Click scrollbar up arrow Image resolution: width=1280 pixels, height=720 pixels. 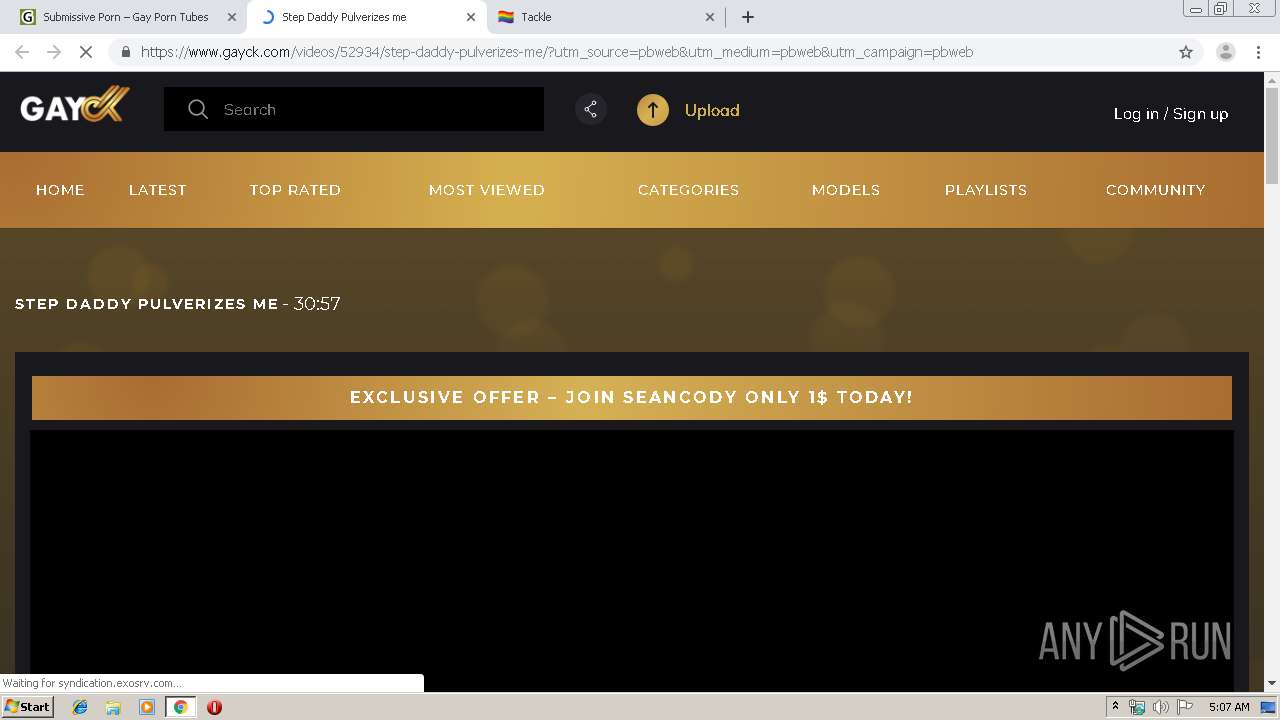coord(1272,79)
